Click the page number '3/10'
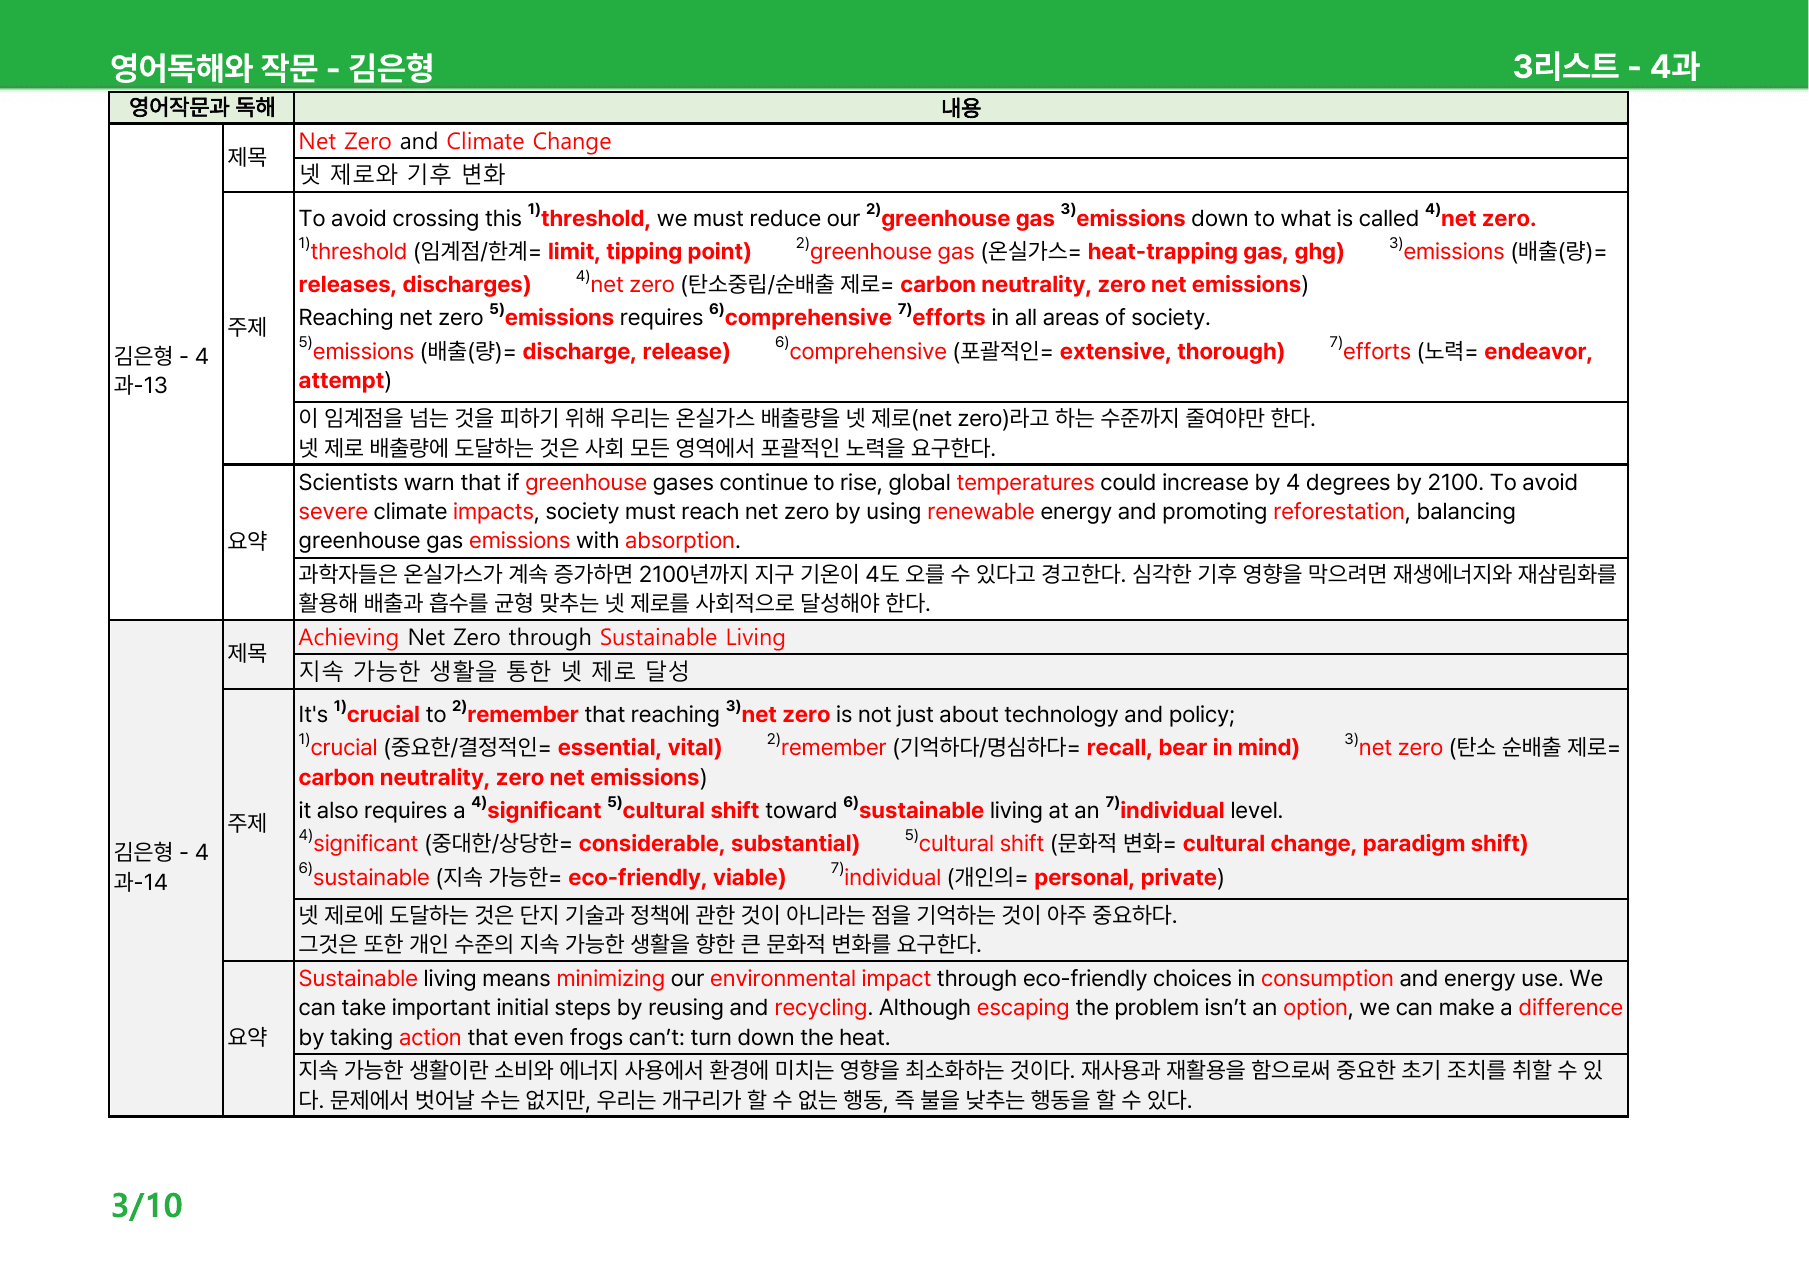The height and width of the screenshot is (1279, 1809). (x=147, y=1205)
